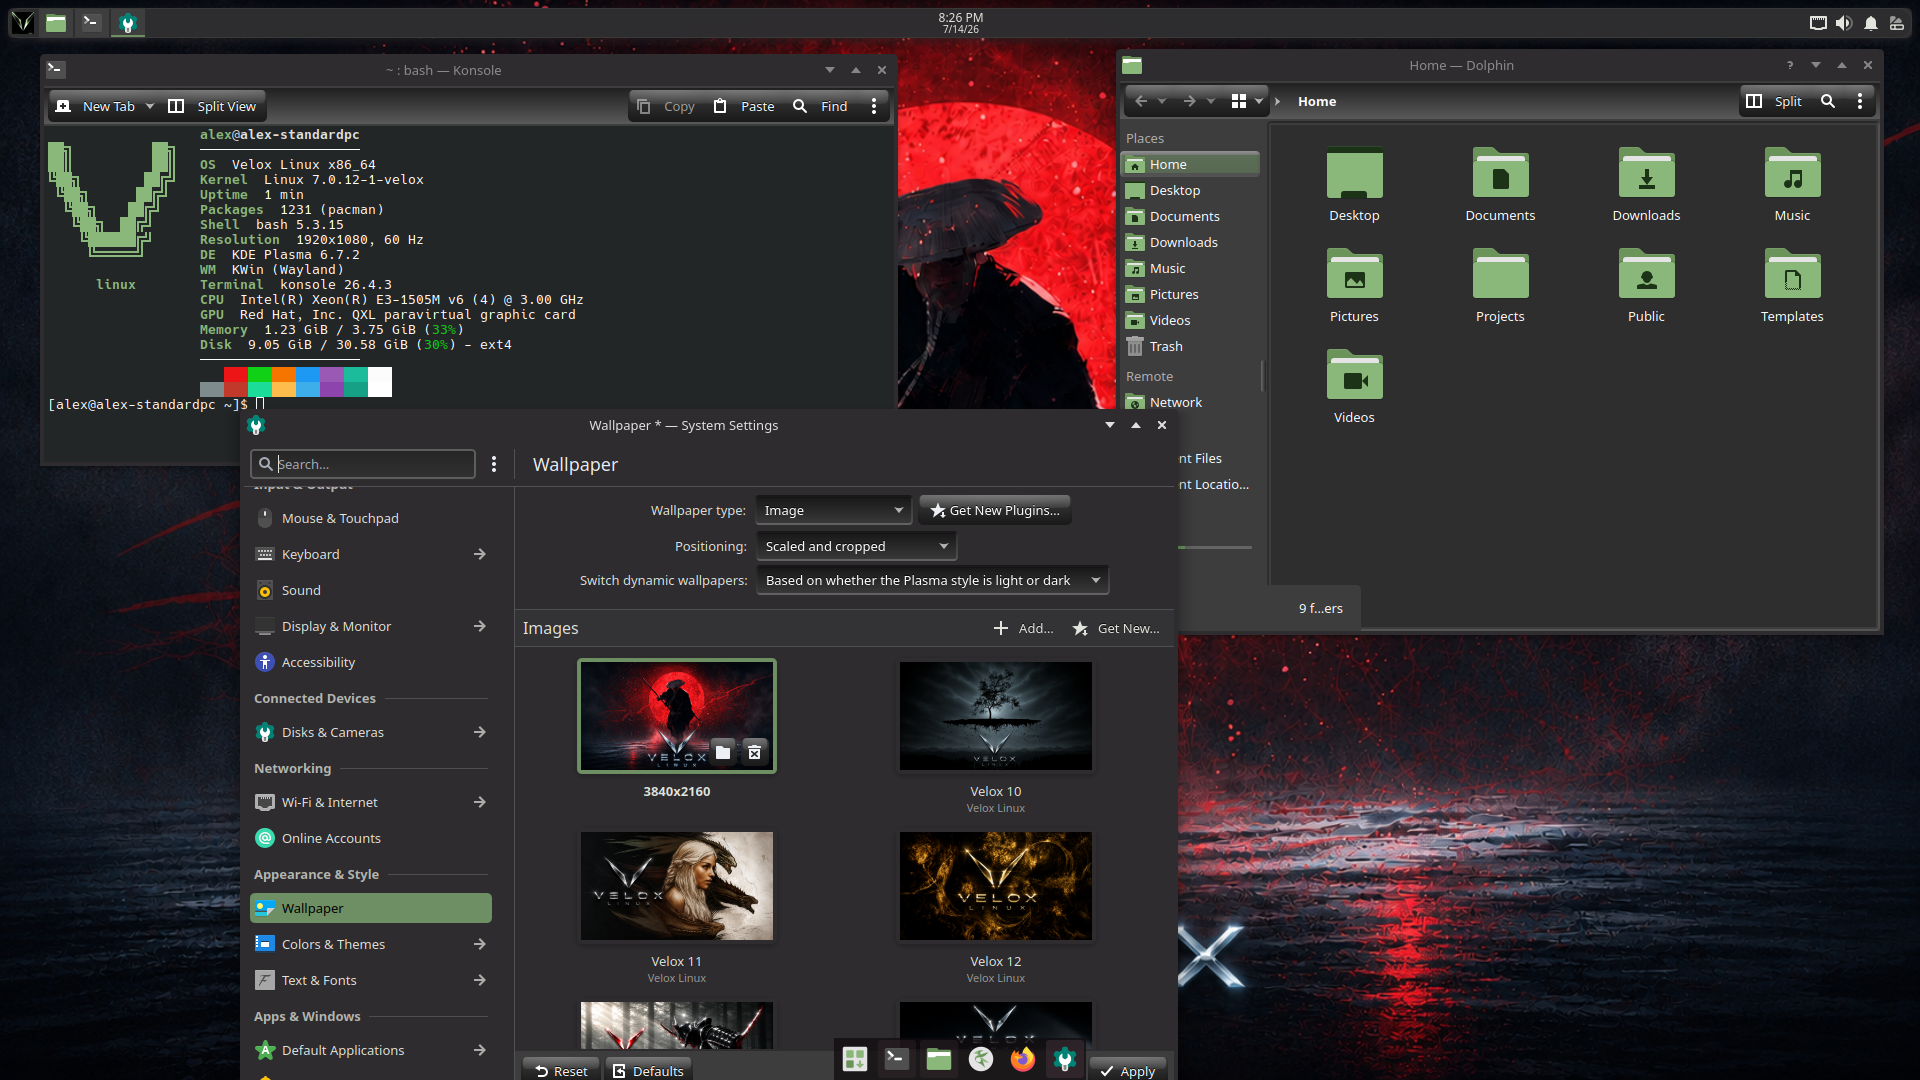Select Pictures in Dolphin Places sidebar
This screenshot has width=1920, height=1080.
click(1190, 294)
